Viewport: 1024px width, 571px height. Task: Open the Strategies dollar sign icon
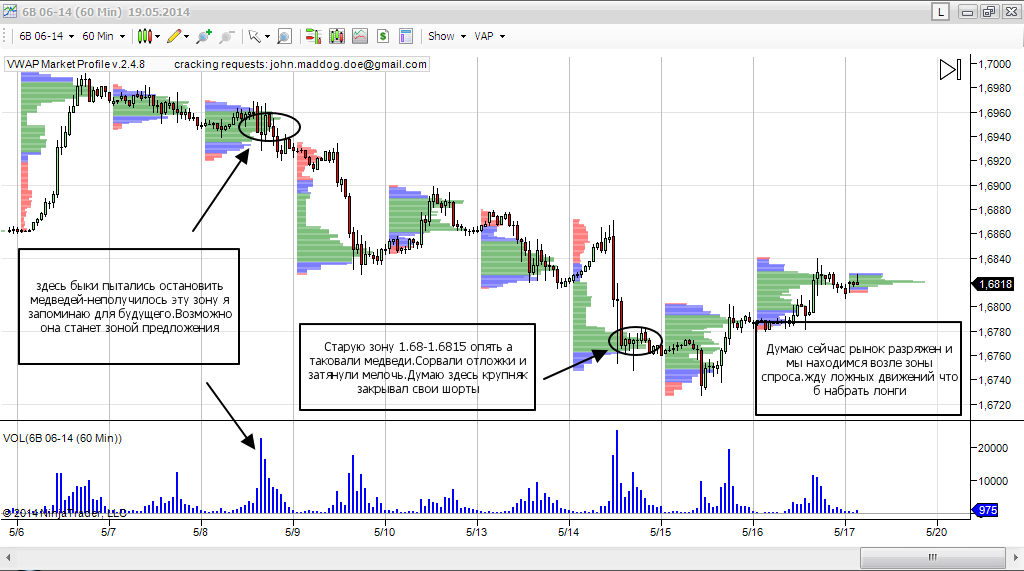coord(383,36)
